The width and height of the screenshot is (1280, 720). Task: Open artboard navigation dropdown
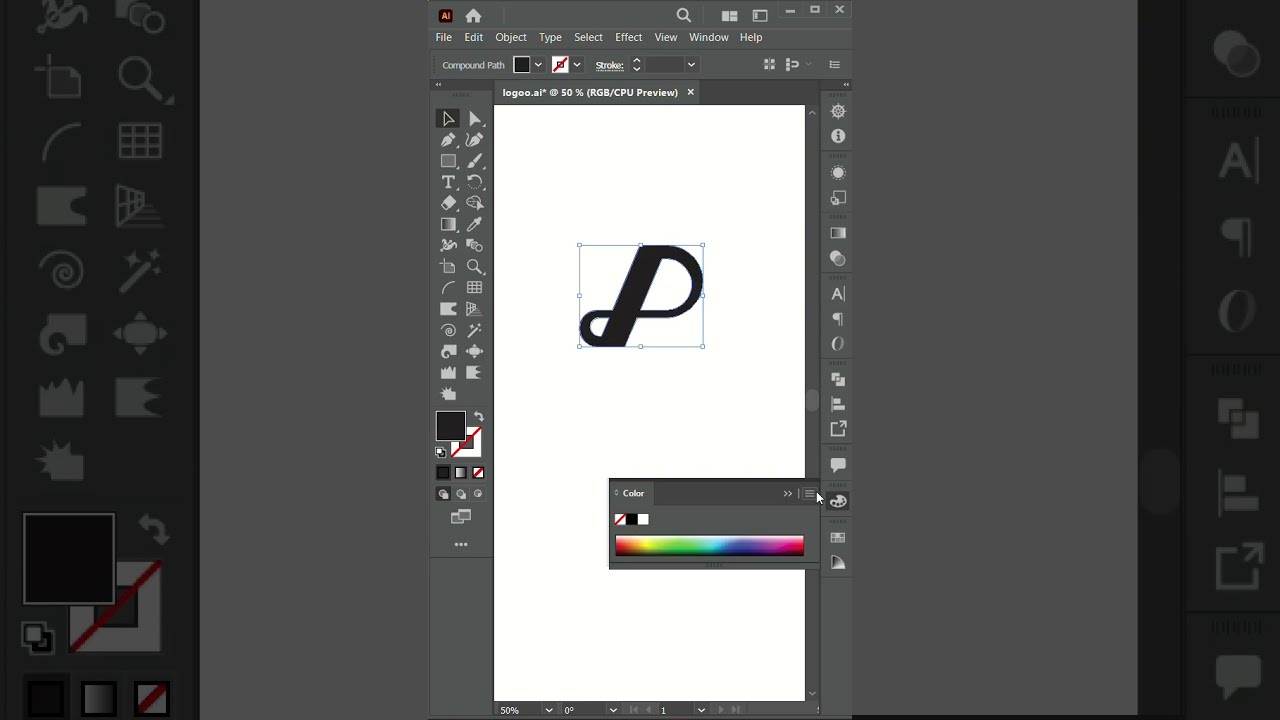coord(701,710)
